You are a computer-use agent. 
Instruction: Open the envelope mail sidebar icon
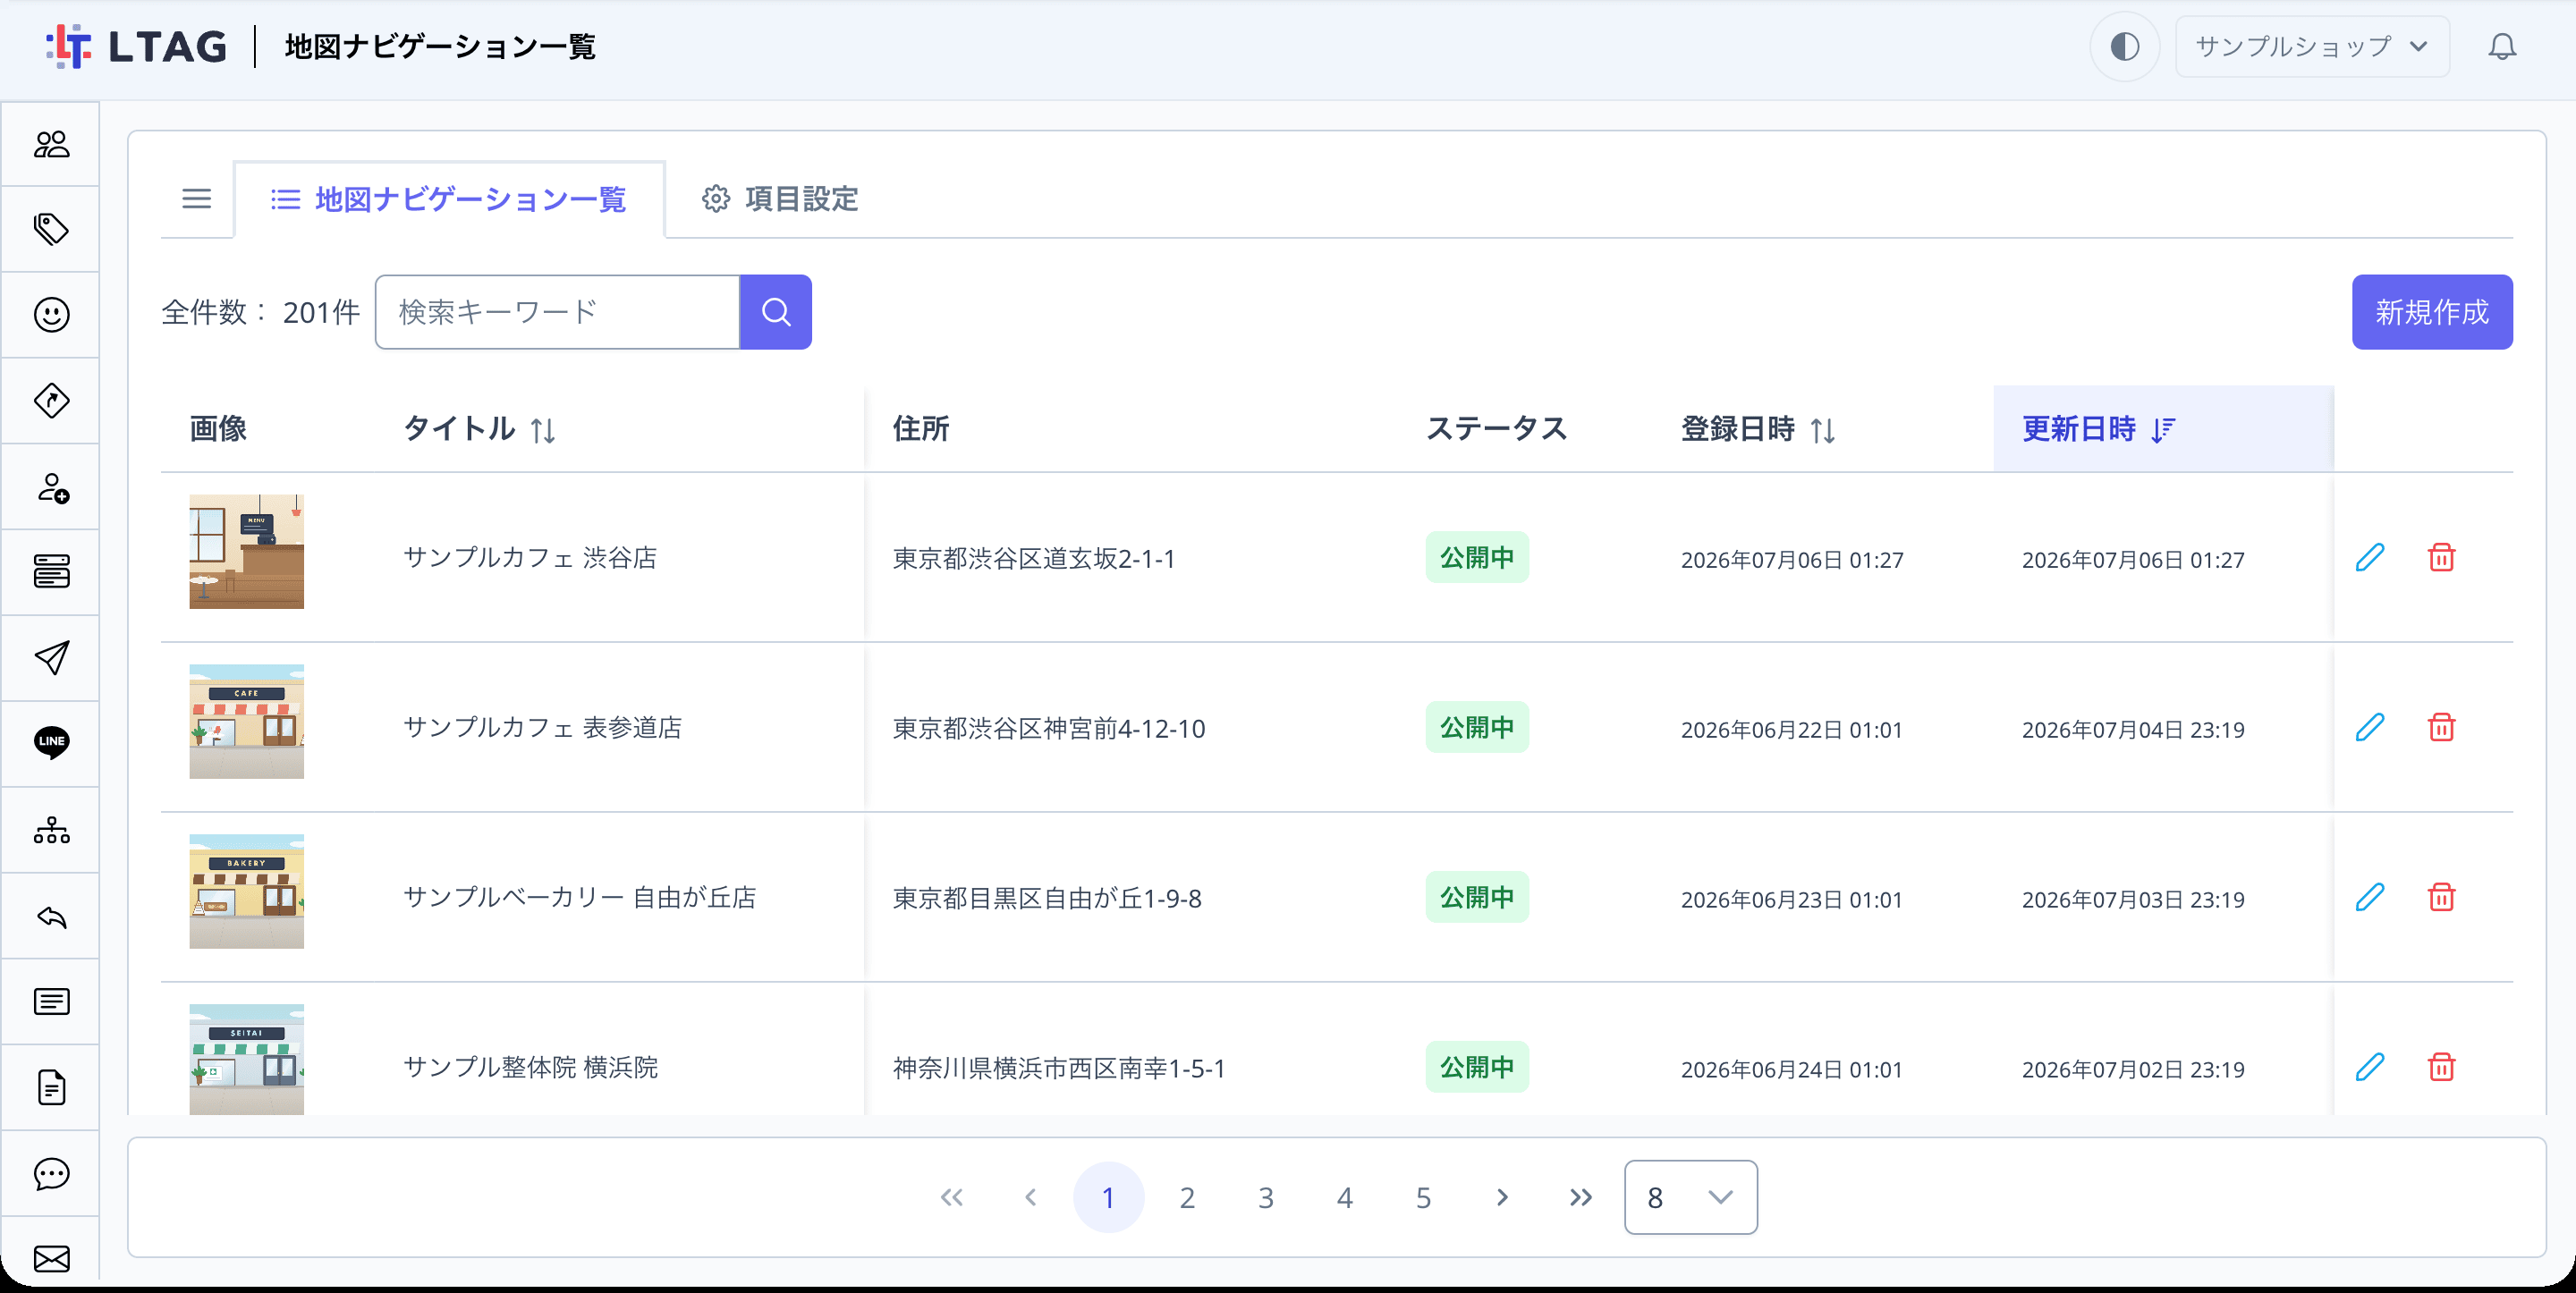(x=51, y=1258)
